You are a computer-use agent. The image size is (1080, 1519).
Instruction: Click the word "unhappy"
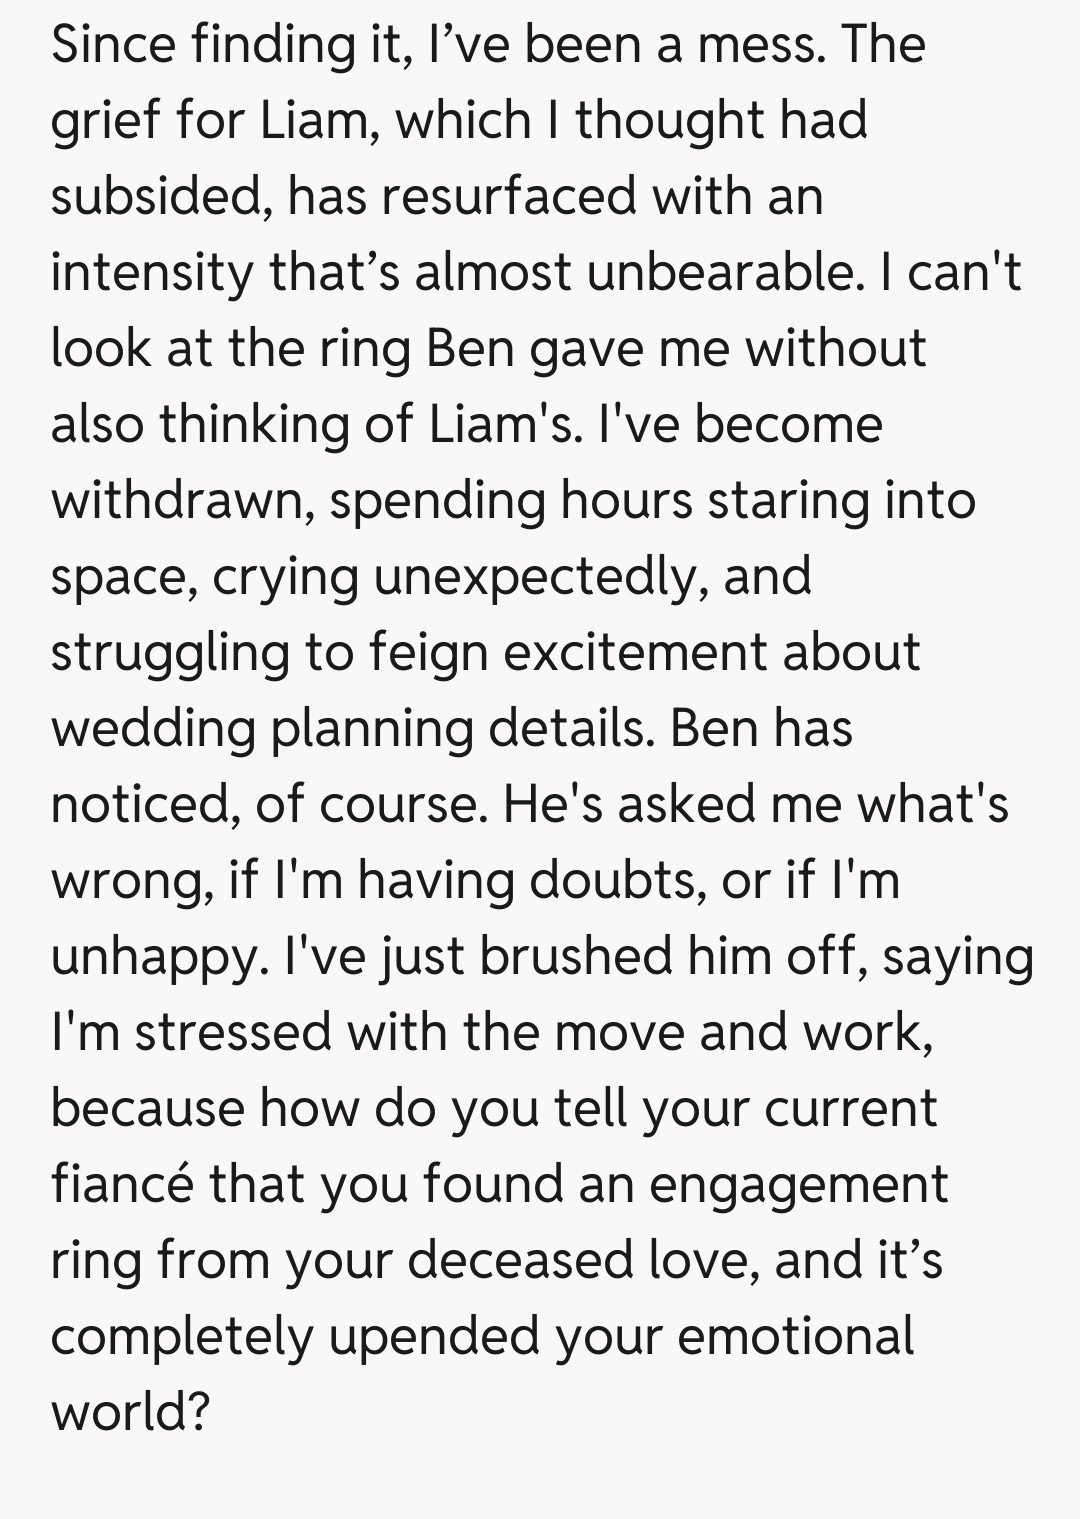[x=159, y=957]
